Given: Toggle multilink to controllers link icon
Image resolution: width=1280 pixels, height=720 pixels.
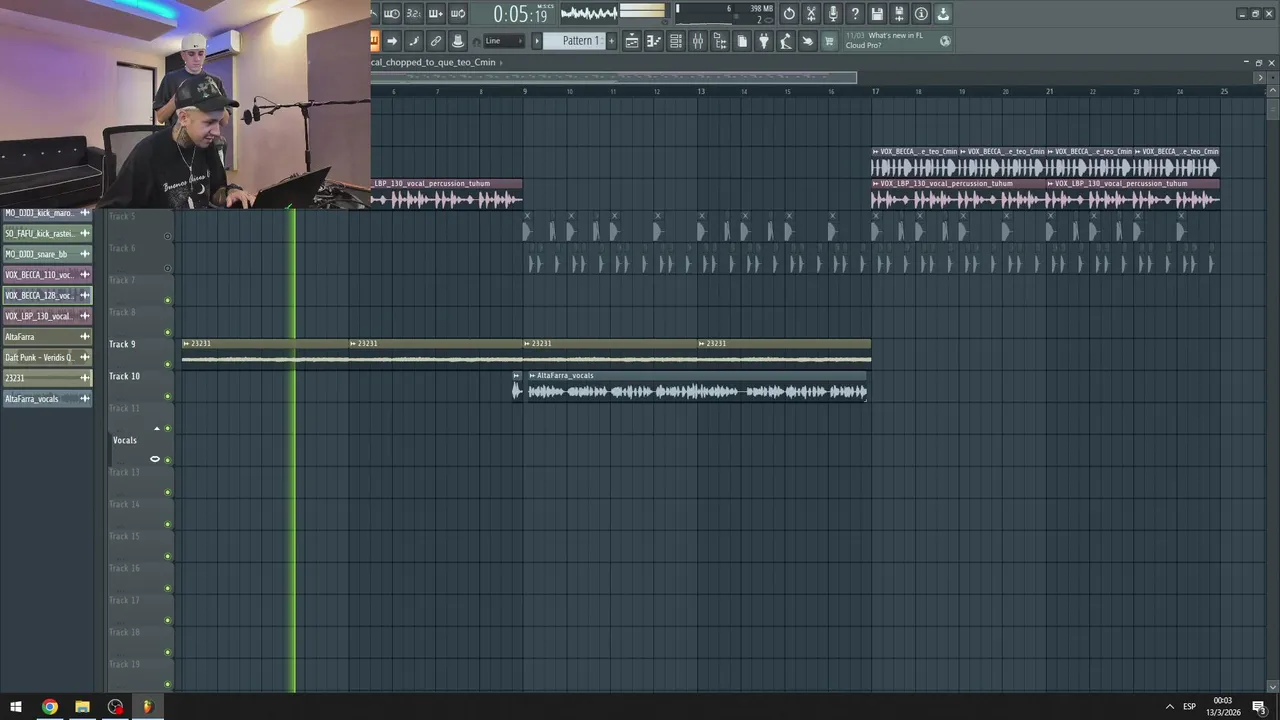Looking at the screenshot, I should (435, 41).
